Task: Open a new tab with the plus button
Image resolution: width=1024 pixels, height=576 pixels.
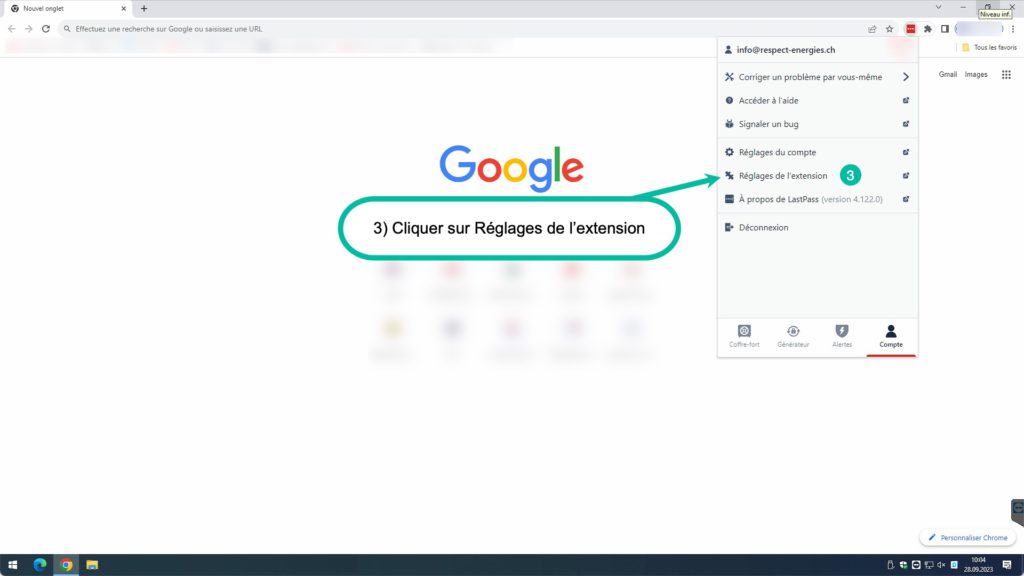Action: [144, 8]
